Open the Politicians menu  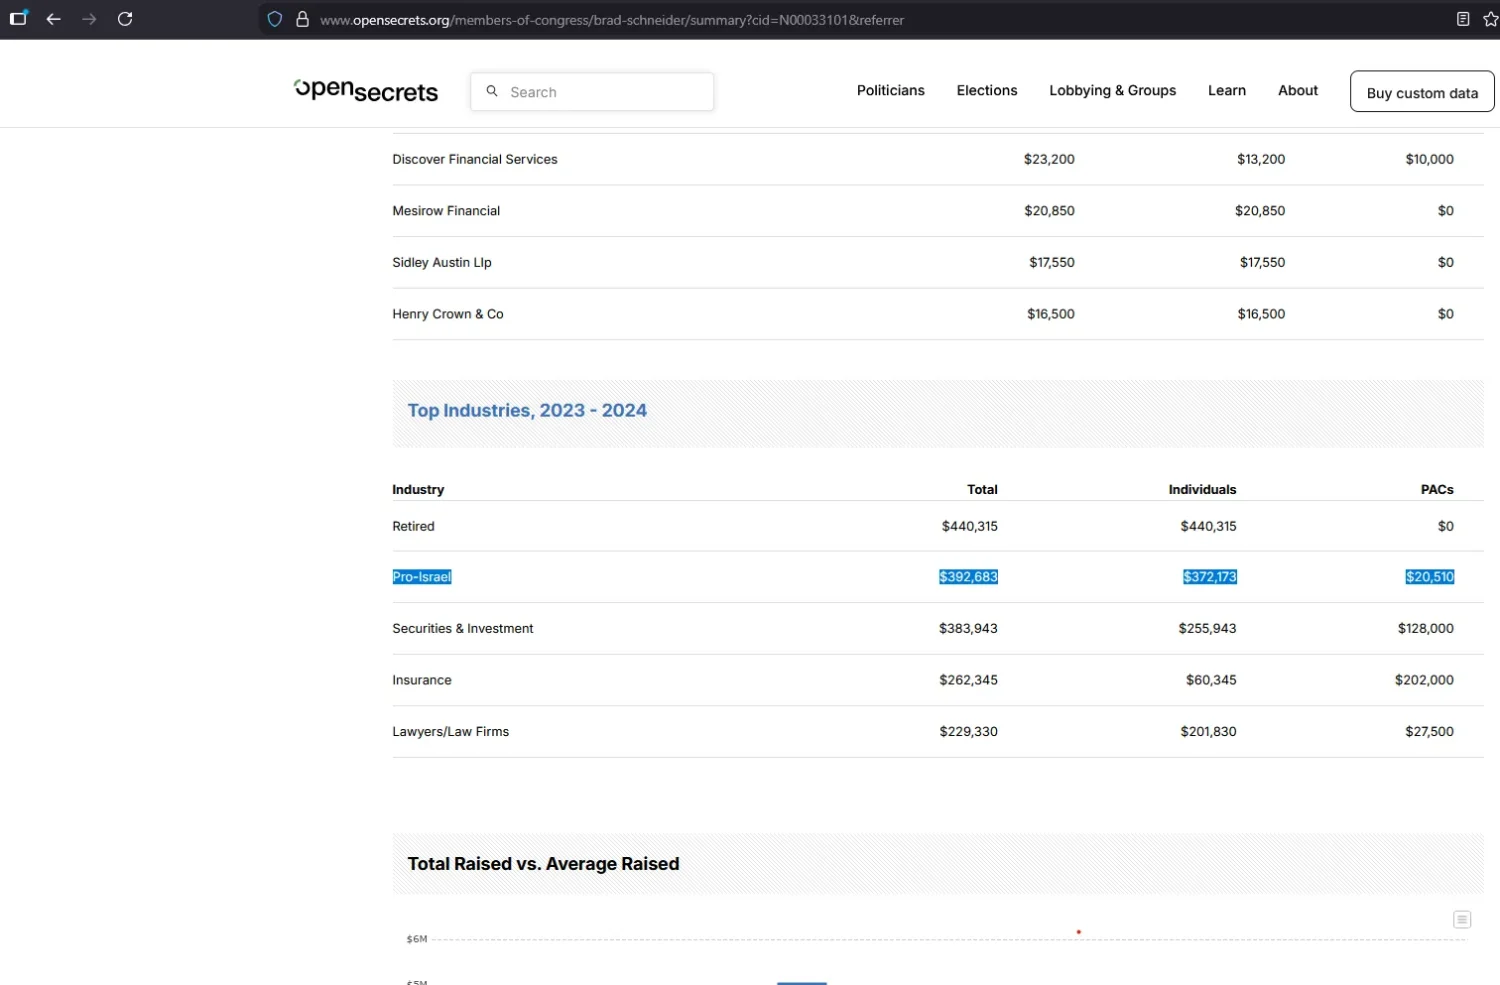point(891,90)
